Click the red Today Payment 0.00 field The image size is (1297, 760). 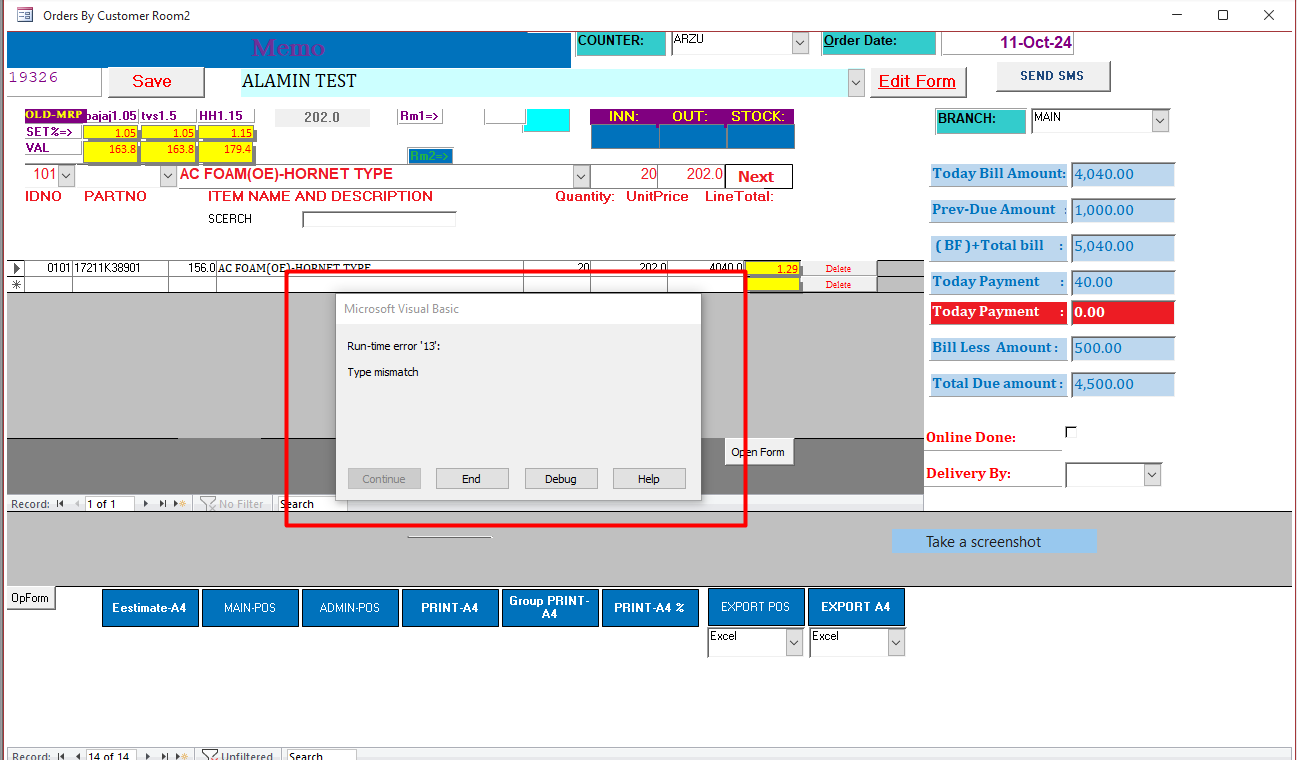1122,312
